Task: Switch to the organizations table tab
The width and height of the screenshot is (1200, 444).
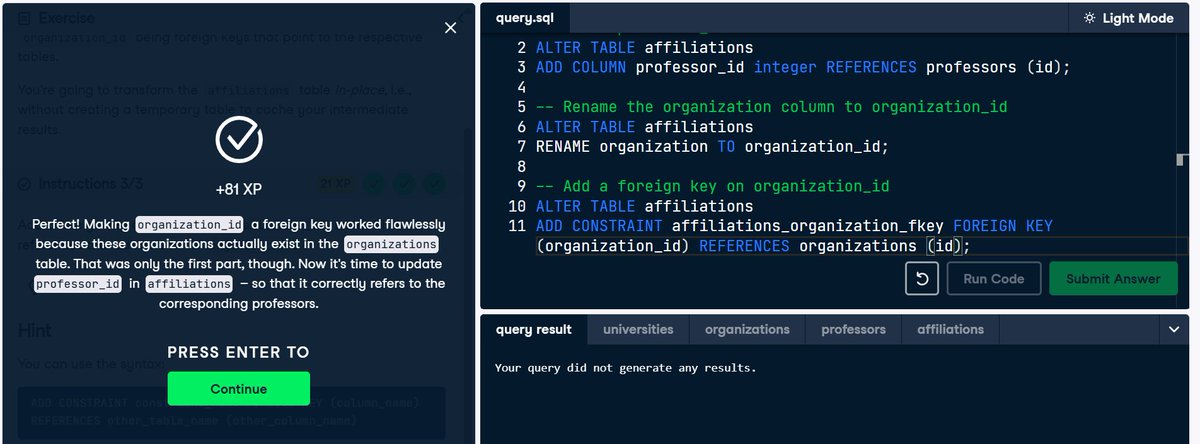Action: point(747,329)
